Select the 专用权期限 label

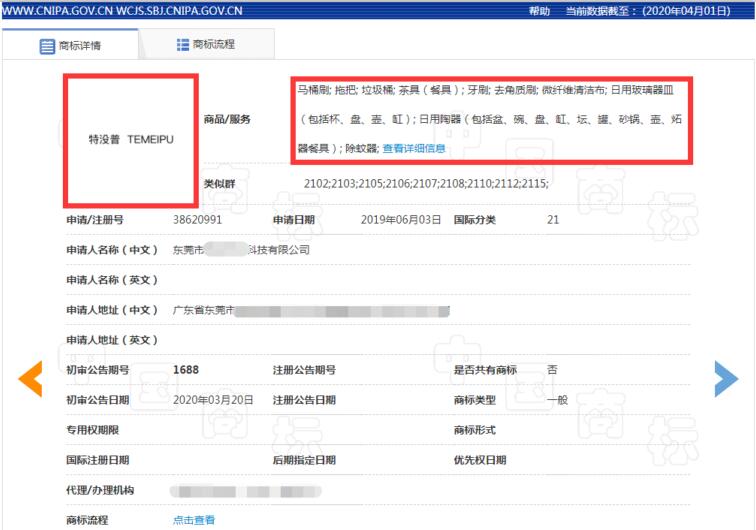[x=92, y=430]
